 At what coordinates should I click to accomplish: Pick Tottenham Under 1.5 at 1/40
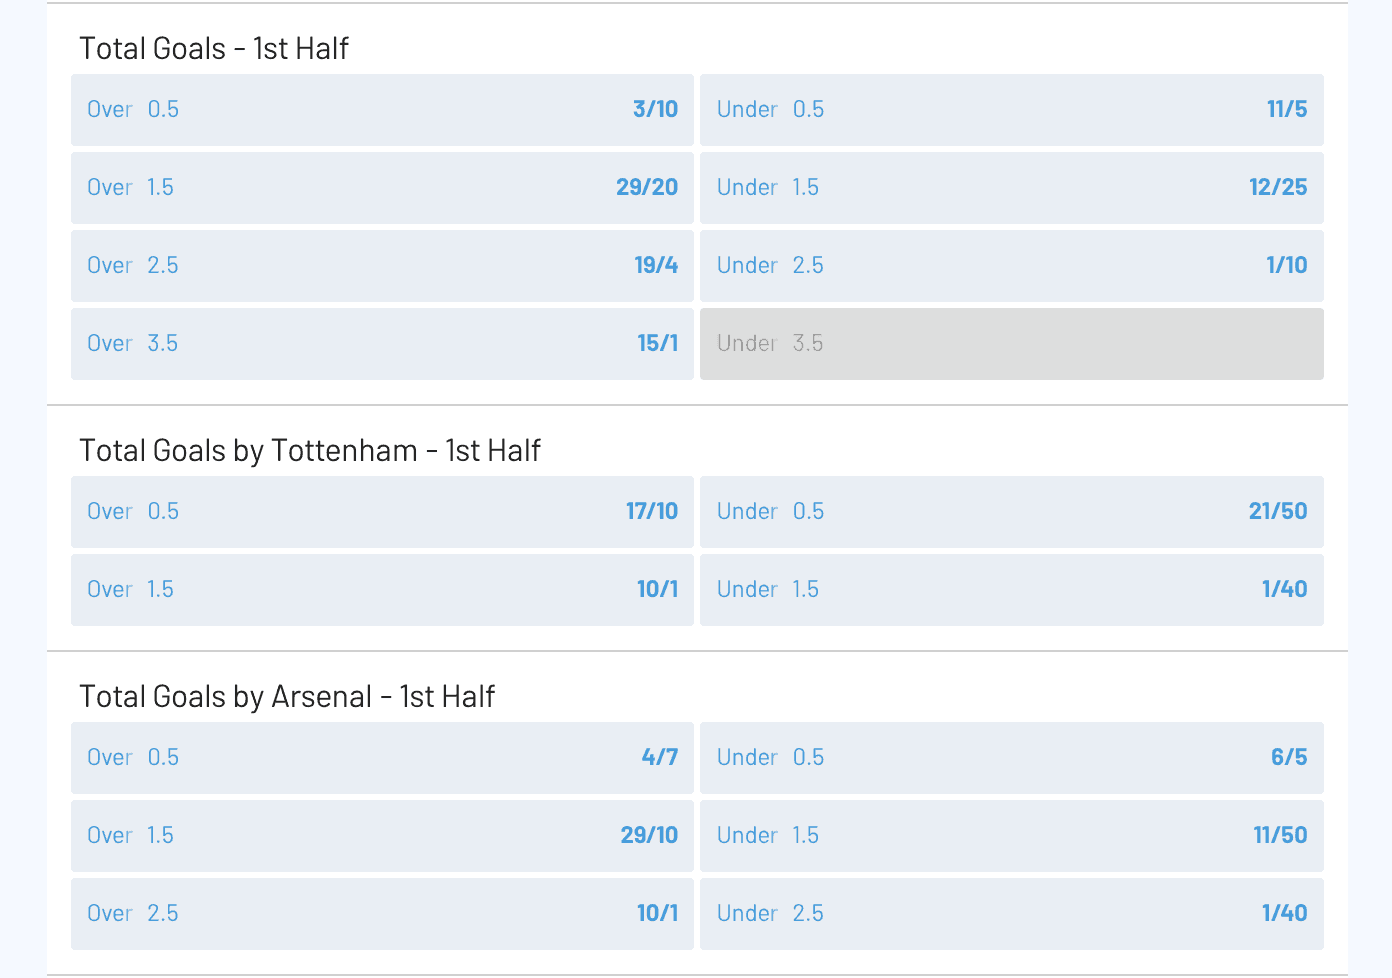pos(1011,590)
